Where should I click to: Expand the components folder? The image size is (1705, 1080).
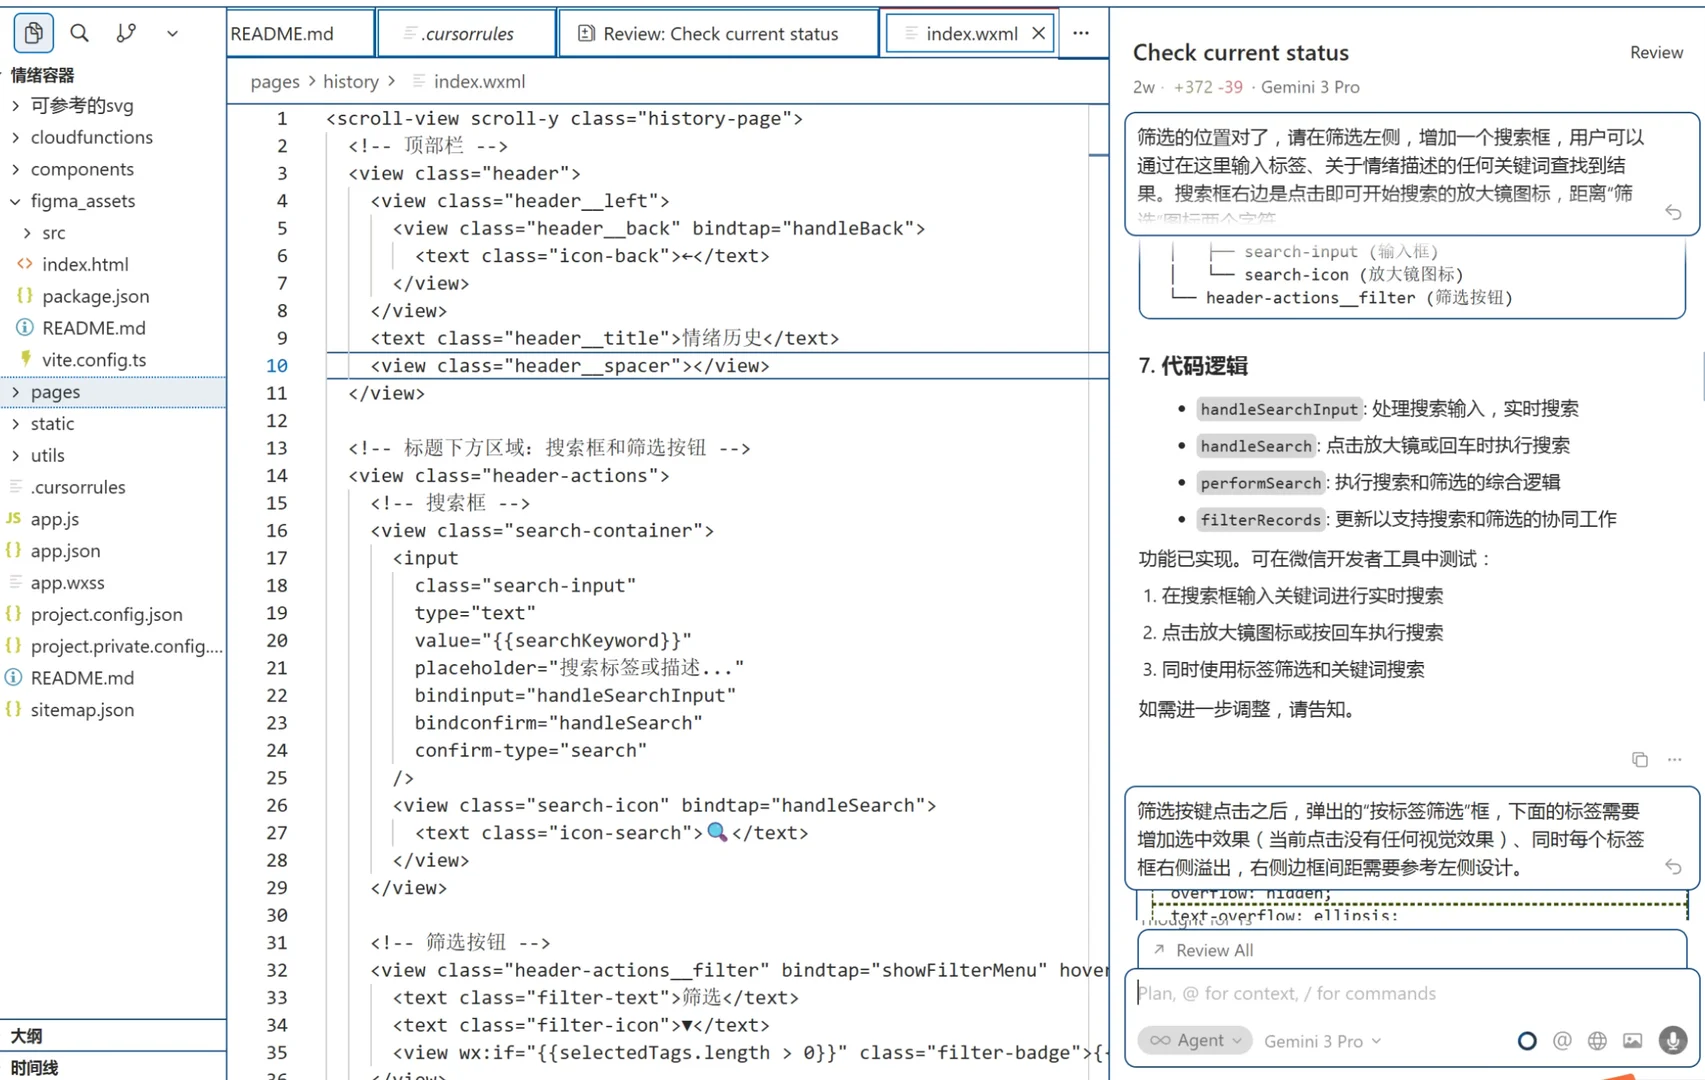pos(113,169)
